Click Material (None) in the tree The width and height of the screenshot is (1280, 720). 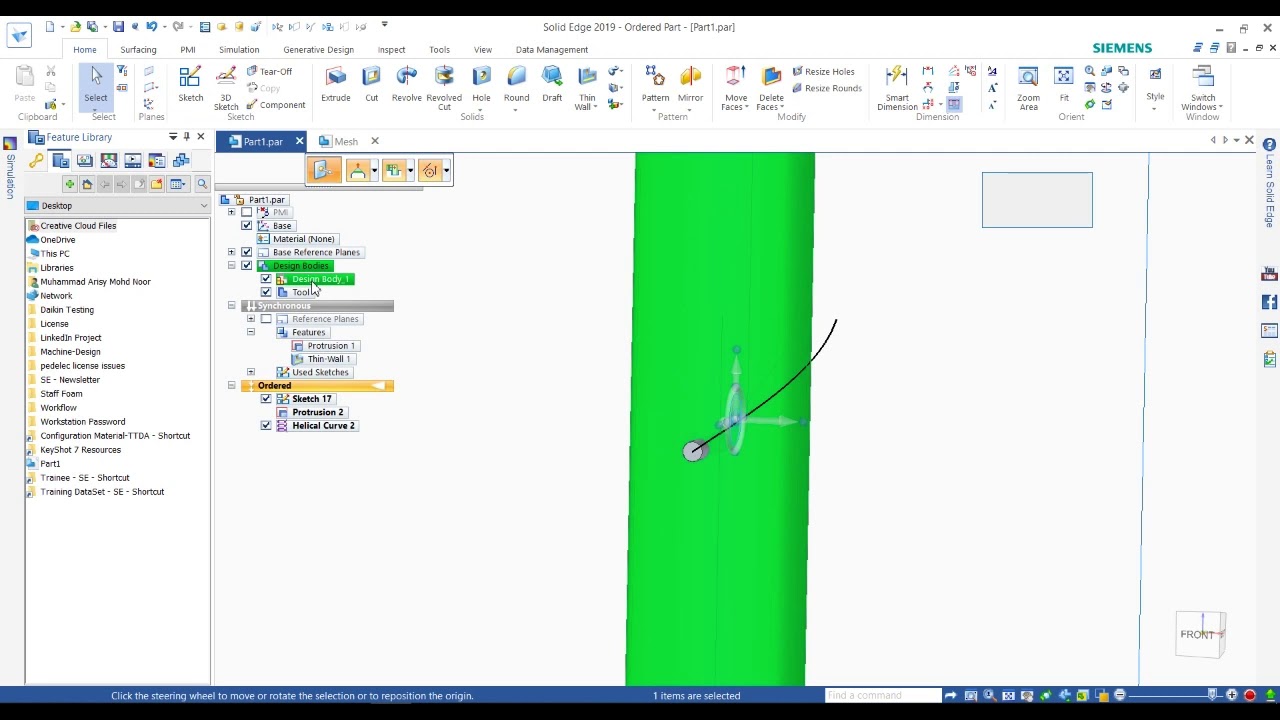click(303, 239)
